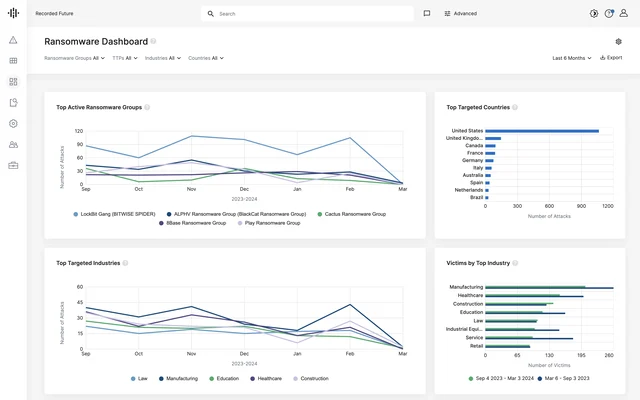Click the Retail label in victims chart

pos(476,346)
